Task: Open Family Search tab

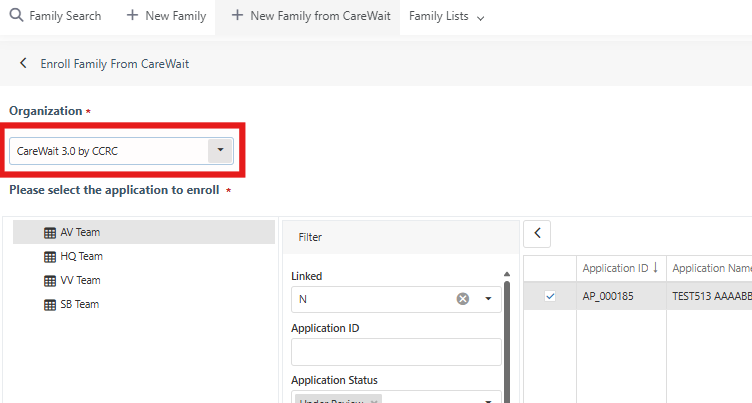Action: click(x=56, y=16)
